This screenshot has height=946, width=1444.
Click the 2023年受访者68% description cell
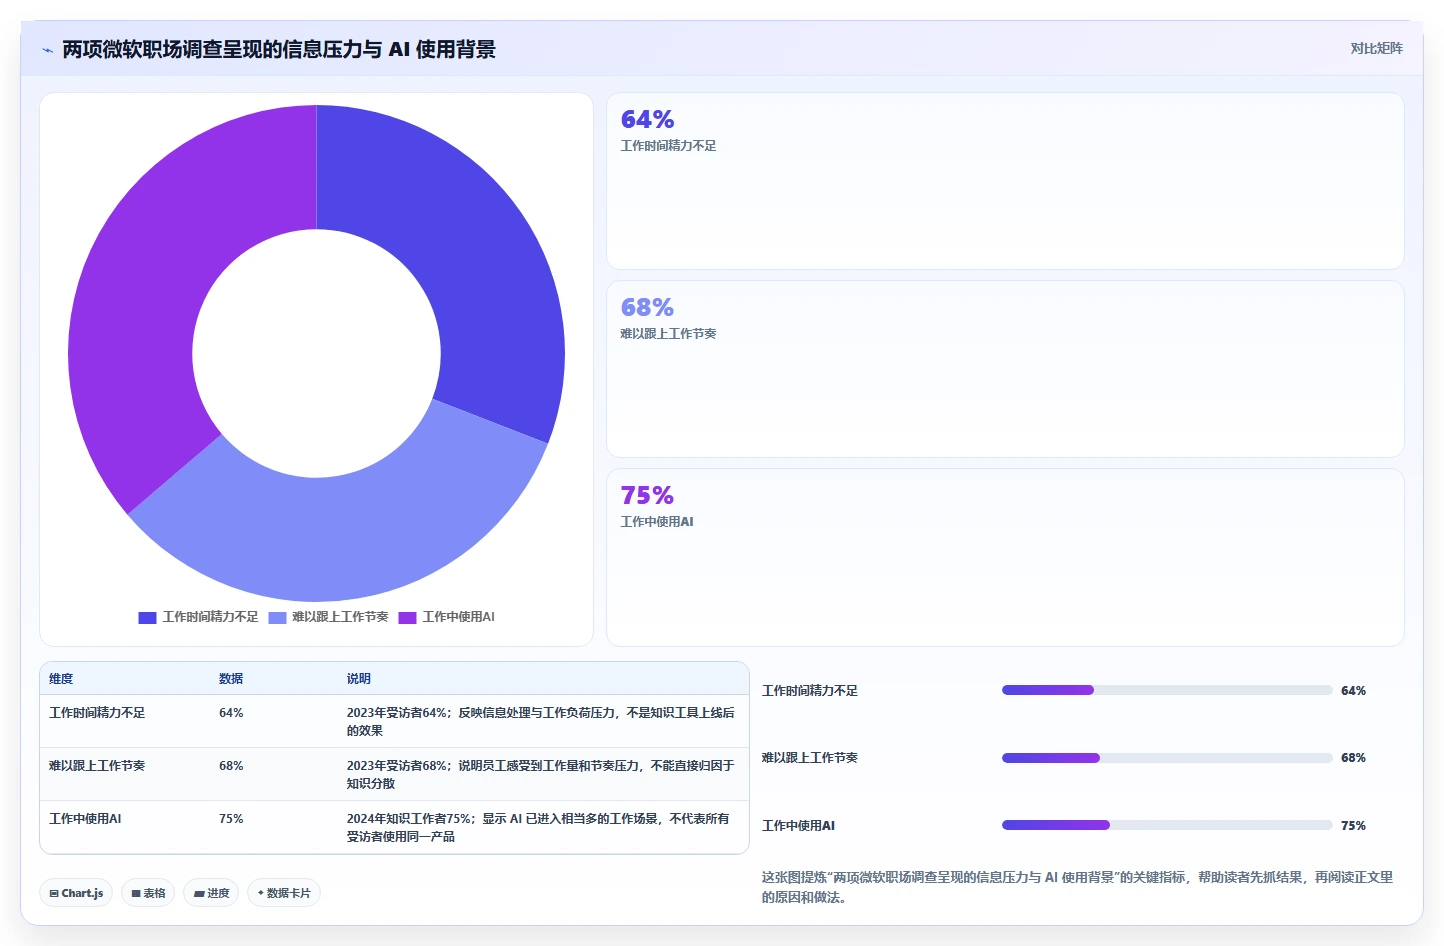[x=541, y=775]
